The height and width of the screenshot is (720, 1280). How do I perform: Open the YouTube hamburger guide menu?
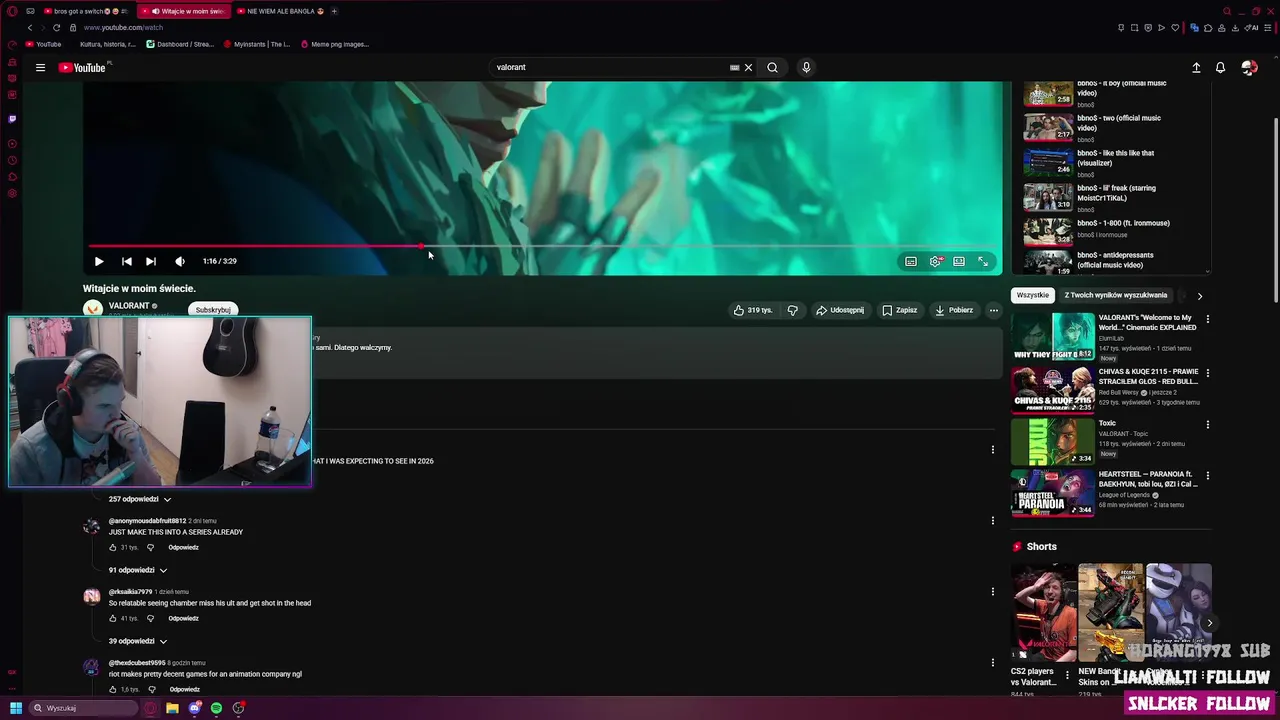[40, 67]
